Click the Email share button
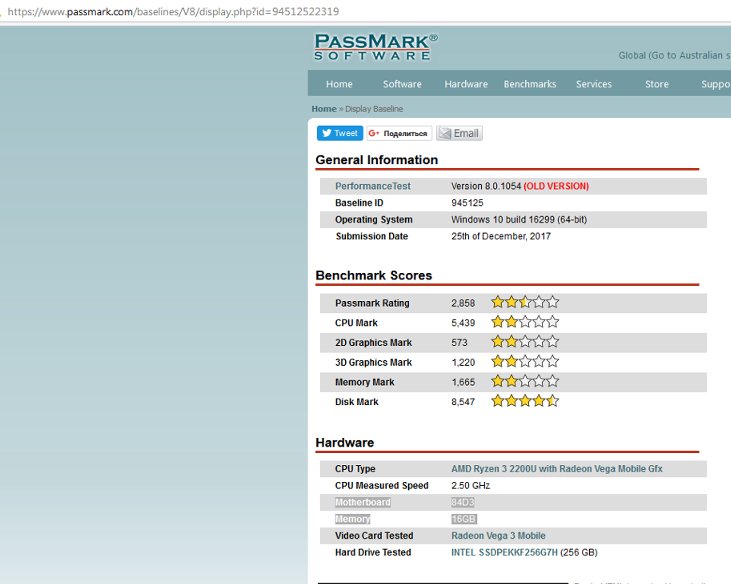Viewport: 731px width, 584px height. pyautogui.click(x=459, y=133)
